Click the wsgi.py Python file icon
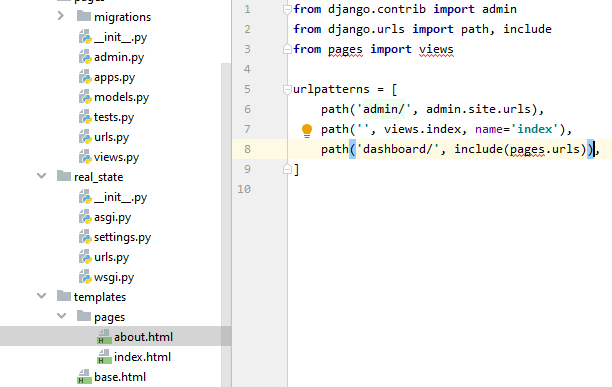The image size is (612, 387). click(85, 277)
